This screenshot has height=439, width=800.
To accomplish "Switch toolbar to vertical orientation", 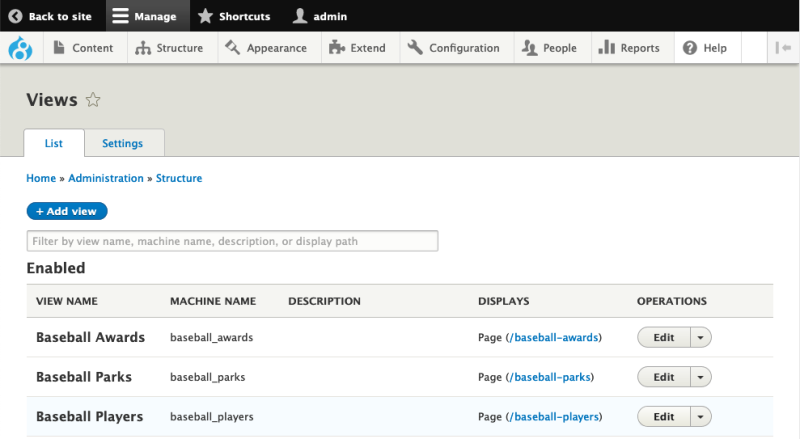I will coord(783,48).
